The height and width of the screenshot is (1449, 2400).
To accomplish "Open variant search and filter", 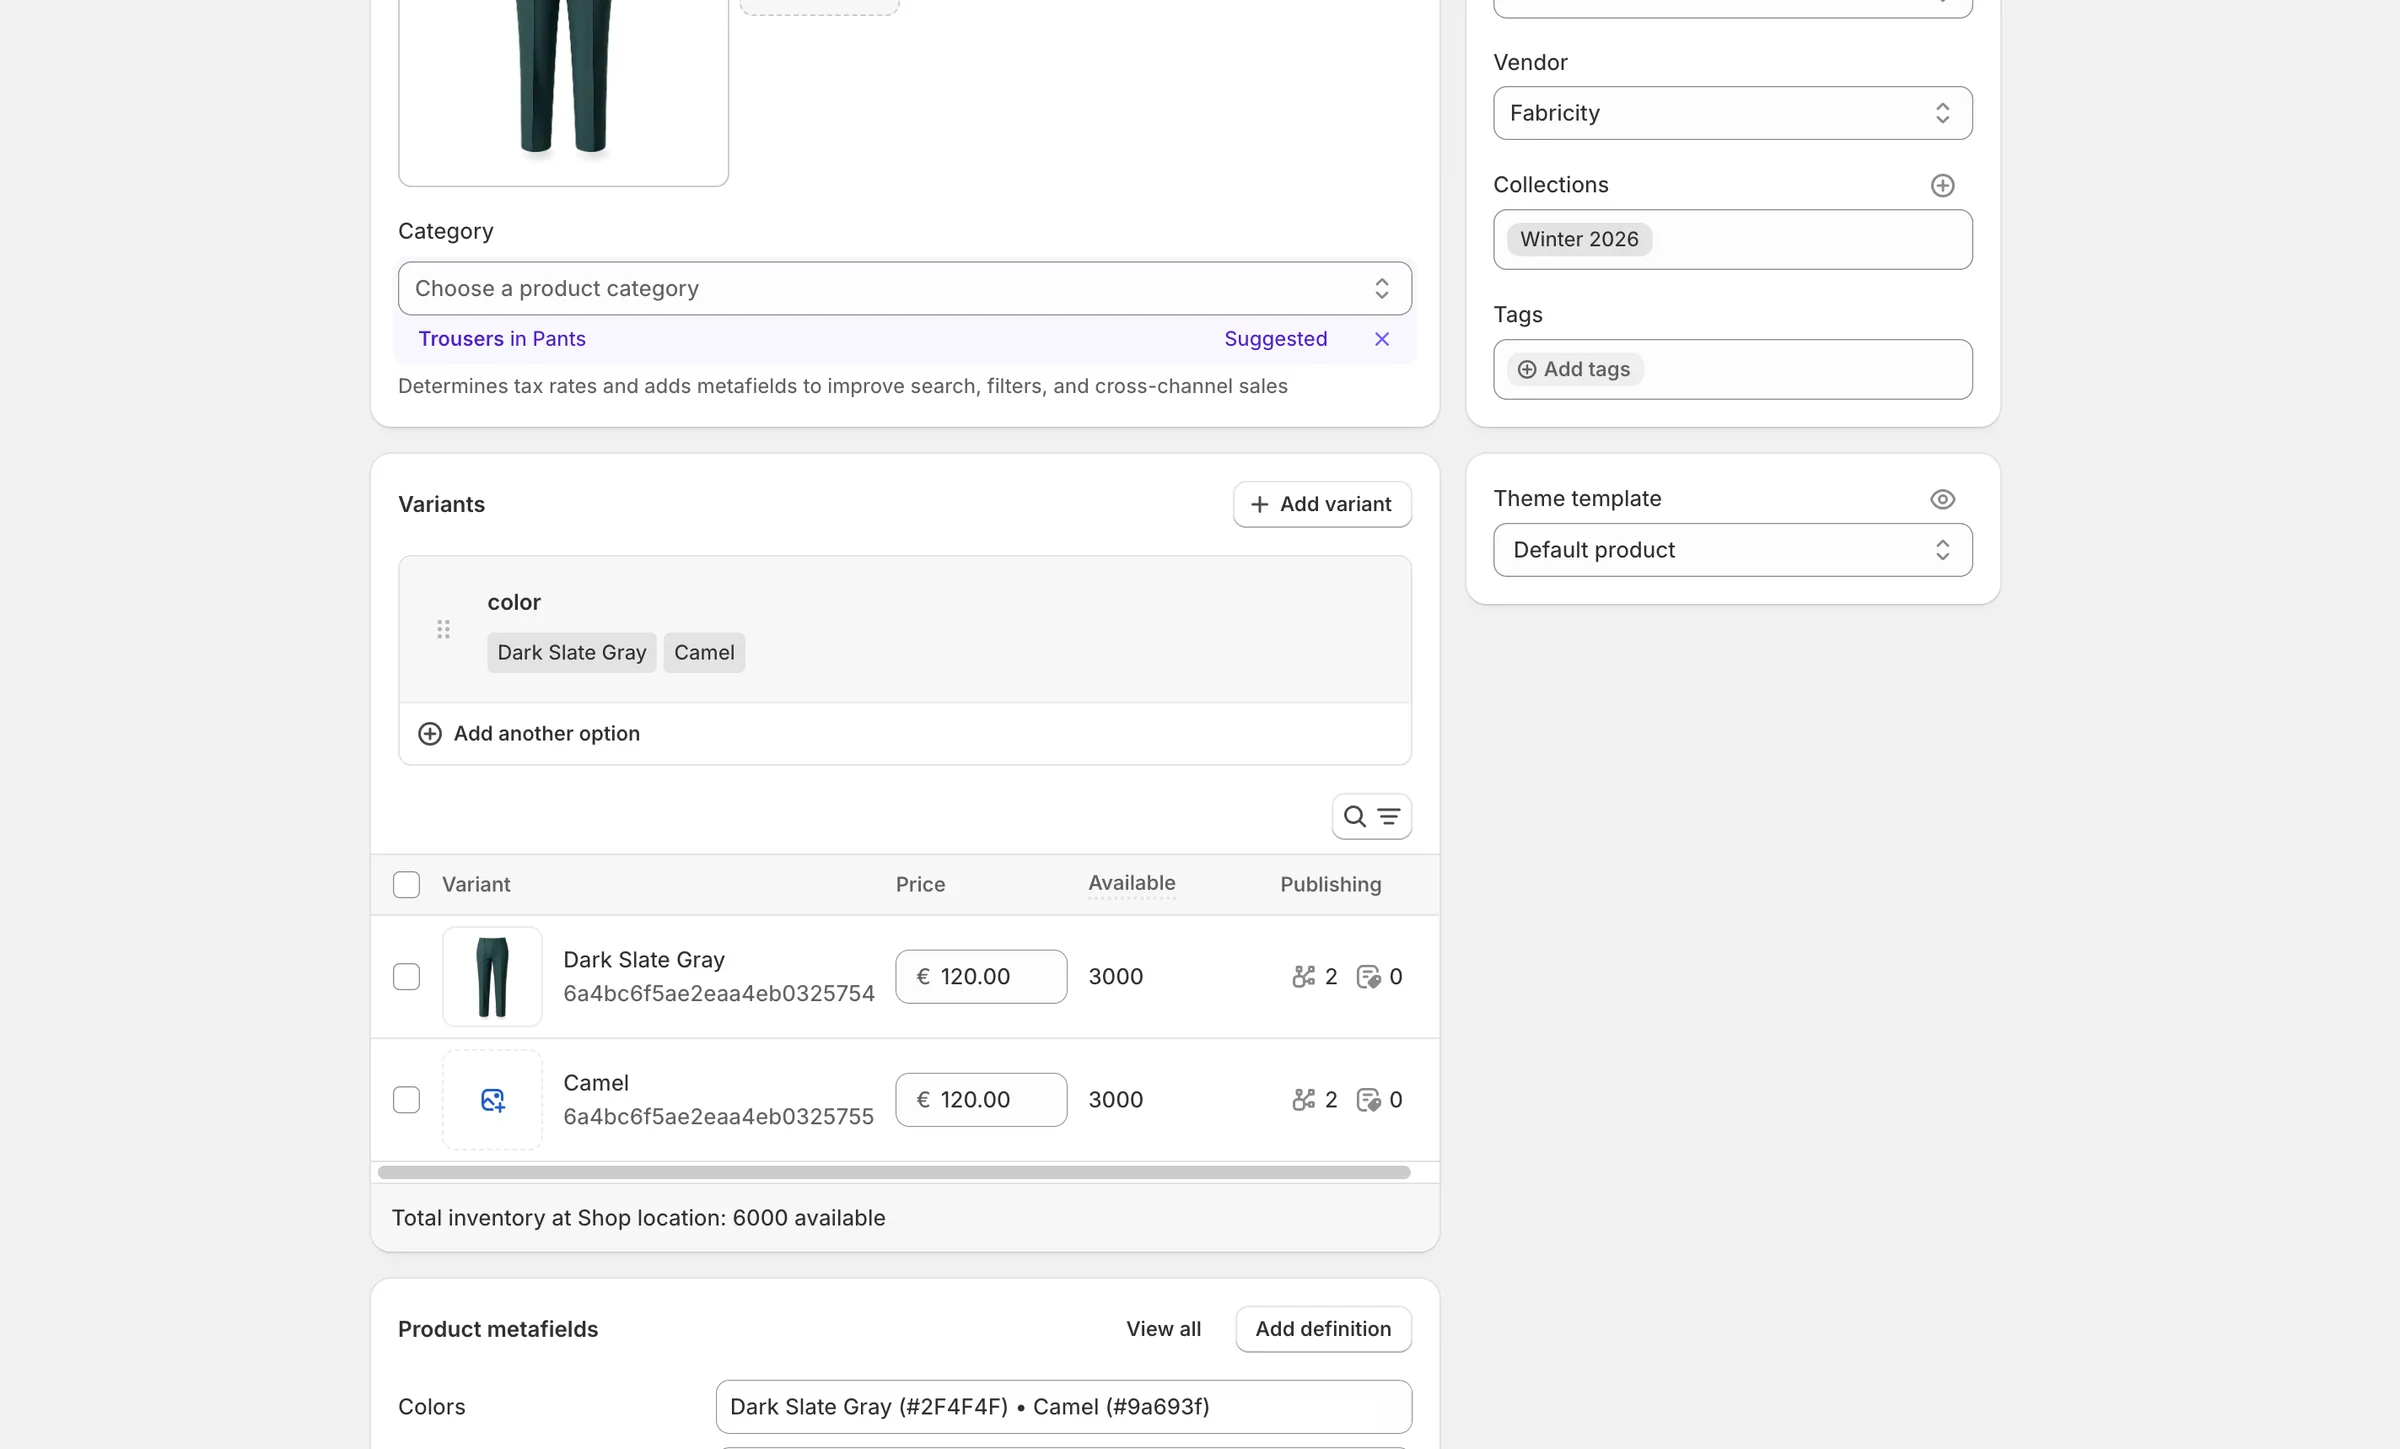I will point(1371,817).
